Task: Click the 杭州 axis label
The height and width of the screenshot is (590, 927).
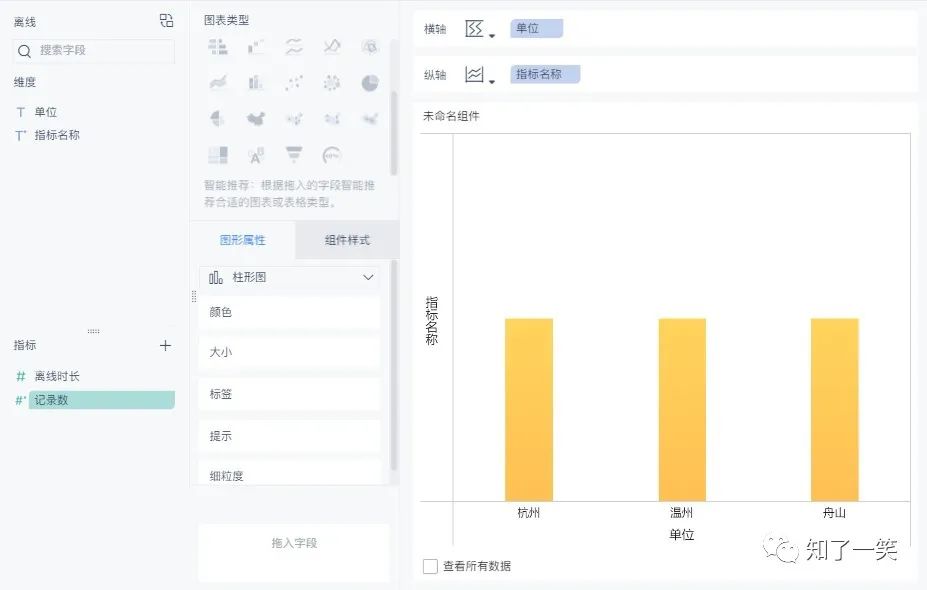Action: [529, 513]
